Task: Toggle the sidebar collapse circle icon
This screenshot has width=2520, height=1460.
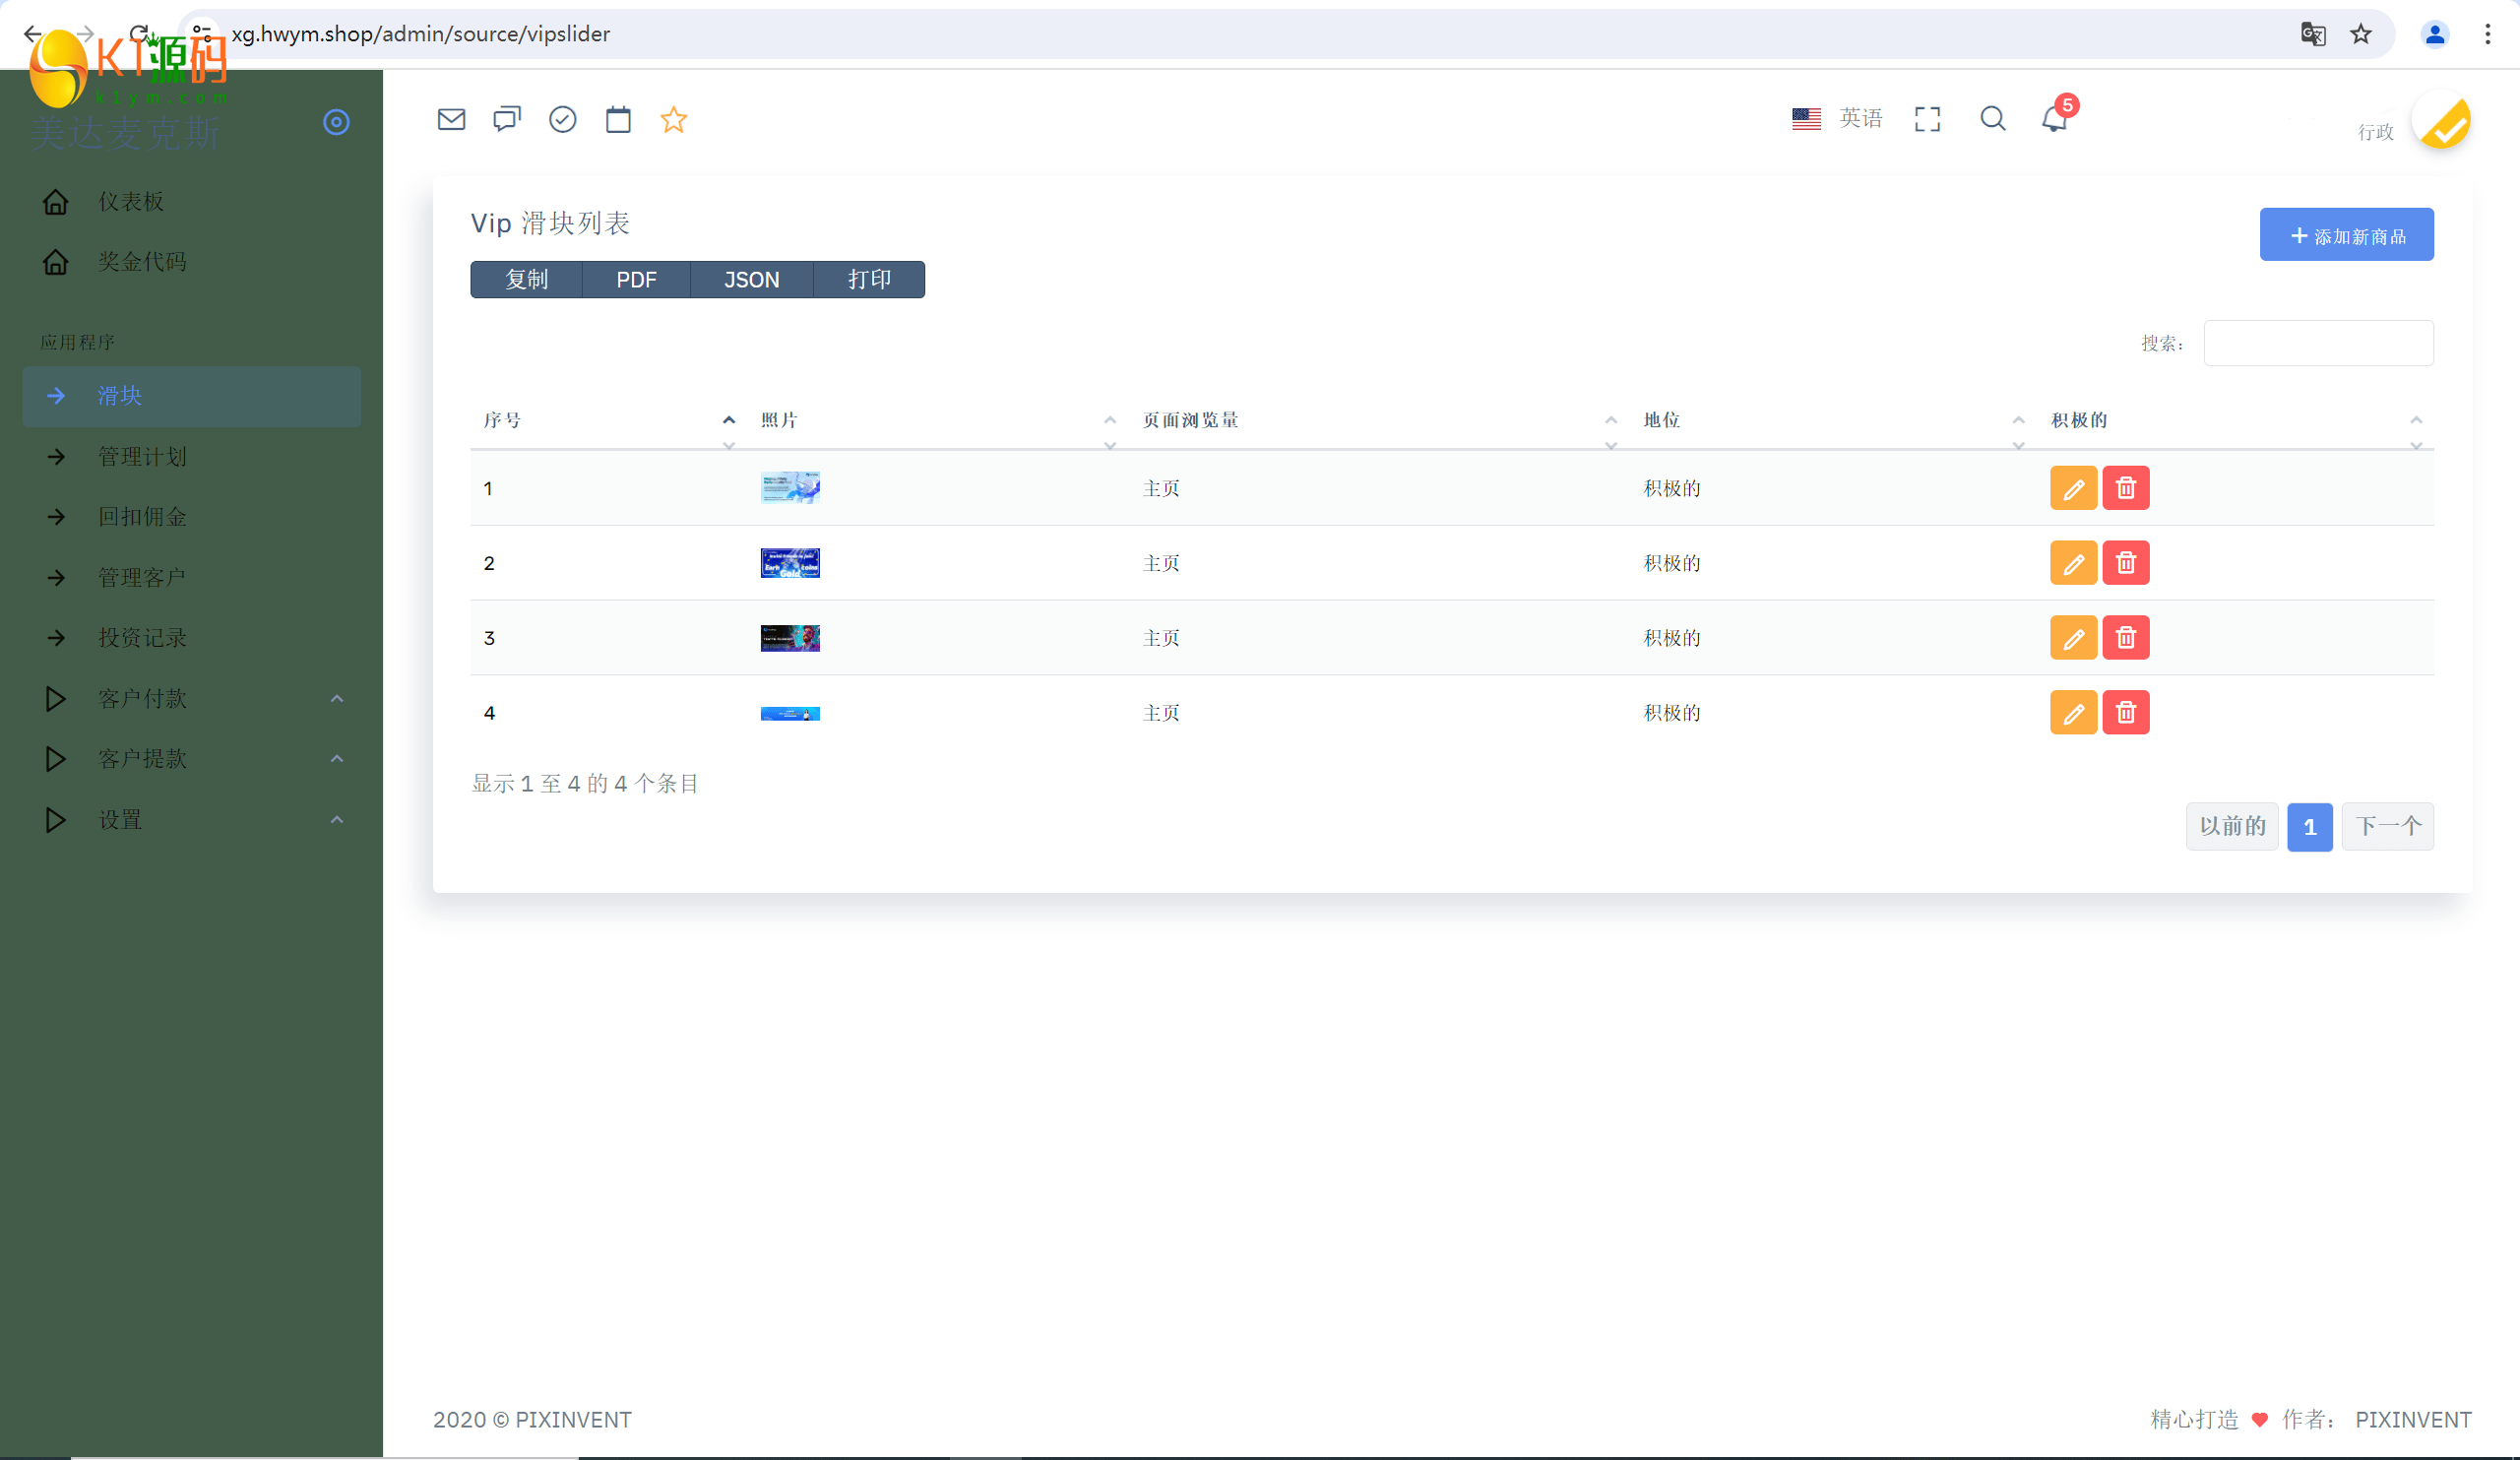Action: click(336, 122)
